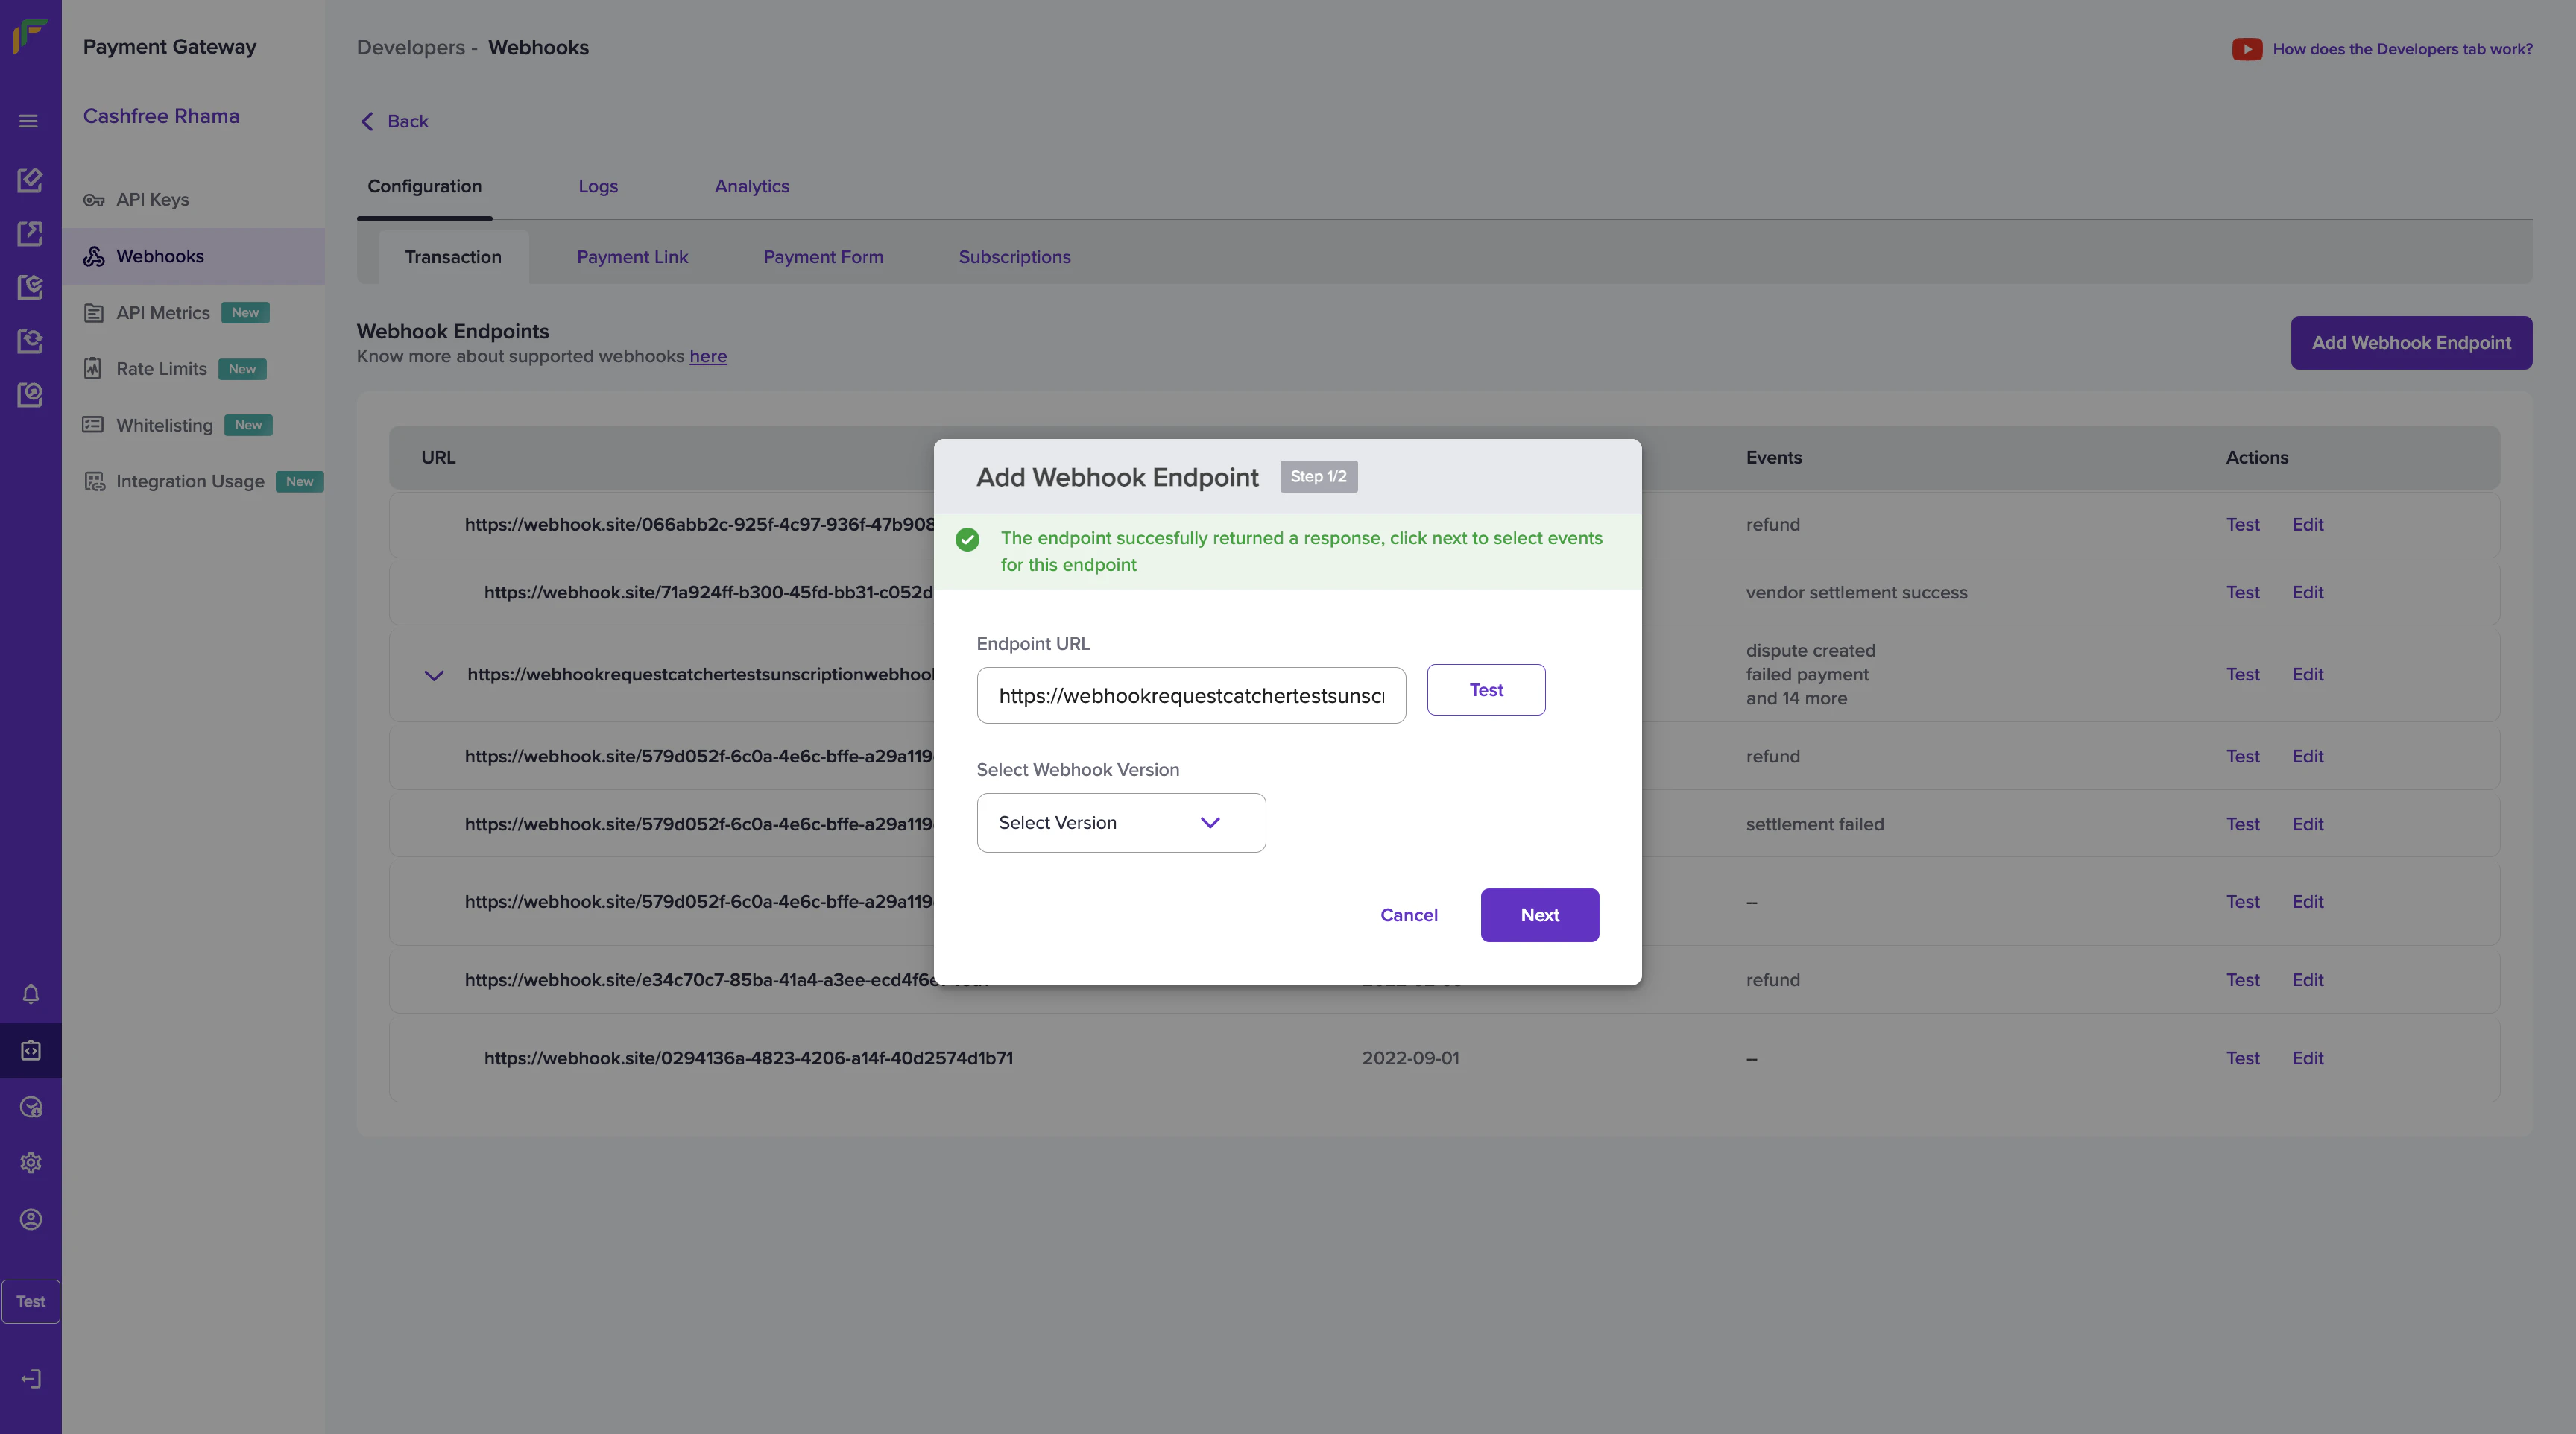Open the Select Version dropdown

click(1120, 823)
